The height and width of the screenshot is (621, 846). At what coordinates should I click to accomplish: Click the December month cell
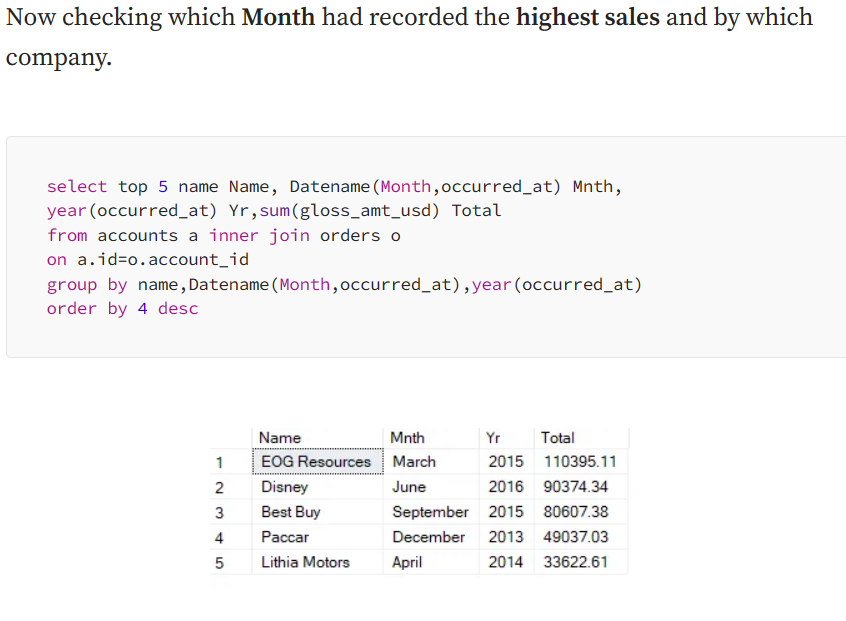[x=431, y=537]
